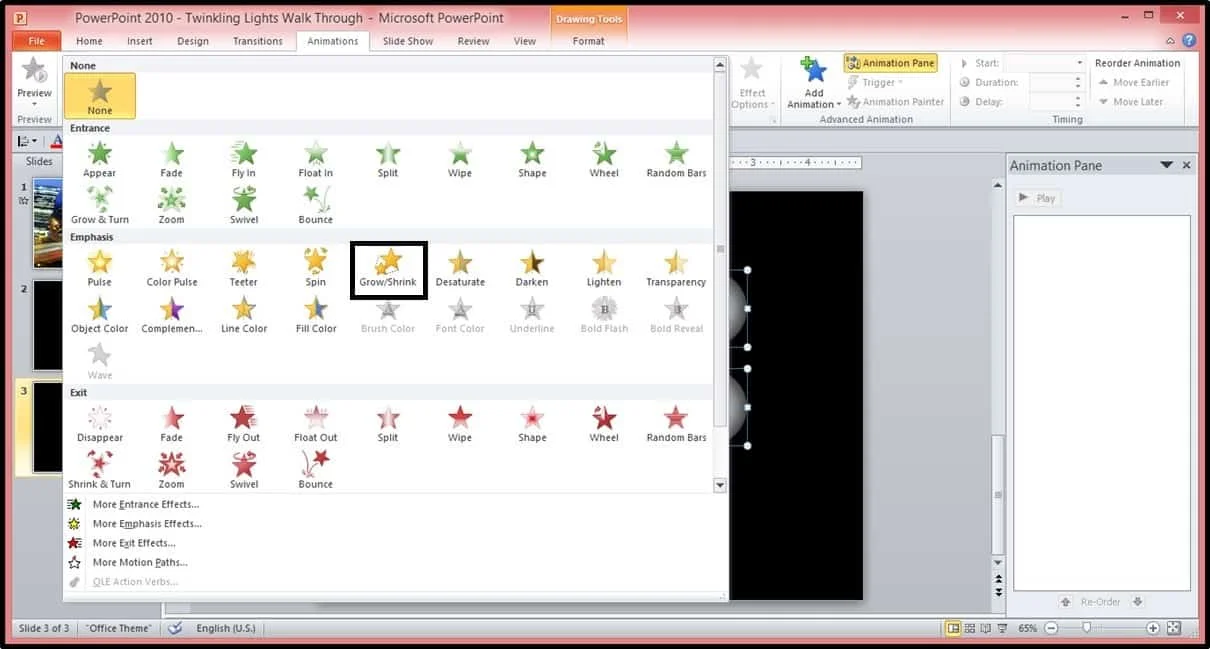Apply the Teeter emphasis effect
This screenshot has height=649, width=1210.
tap(244, 269)
